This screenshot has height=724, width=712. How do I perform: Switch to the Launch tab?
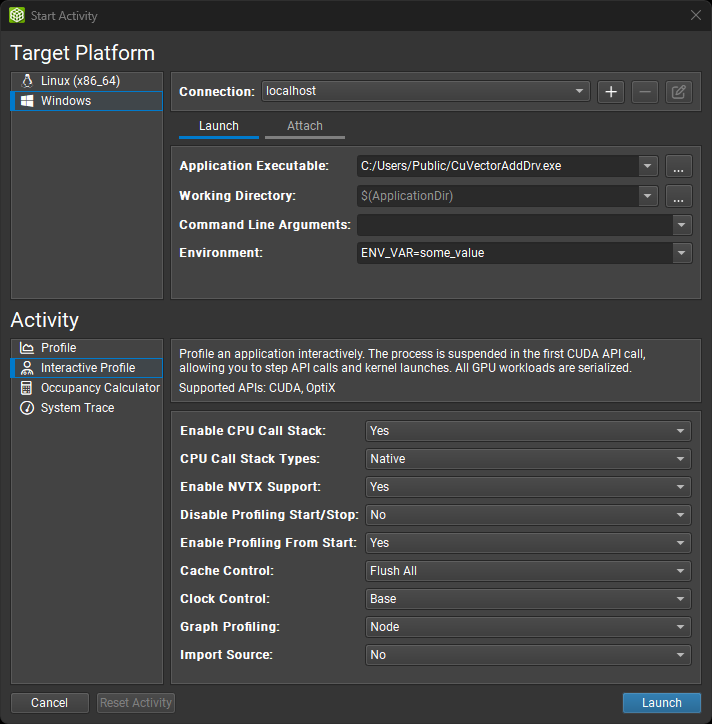[x=219, y=126]
